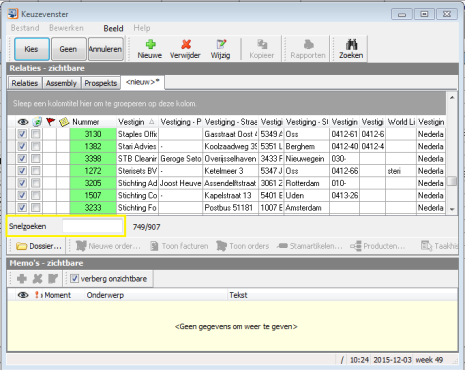Toggle second checkbox for row 3130

click(36, 134)
